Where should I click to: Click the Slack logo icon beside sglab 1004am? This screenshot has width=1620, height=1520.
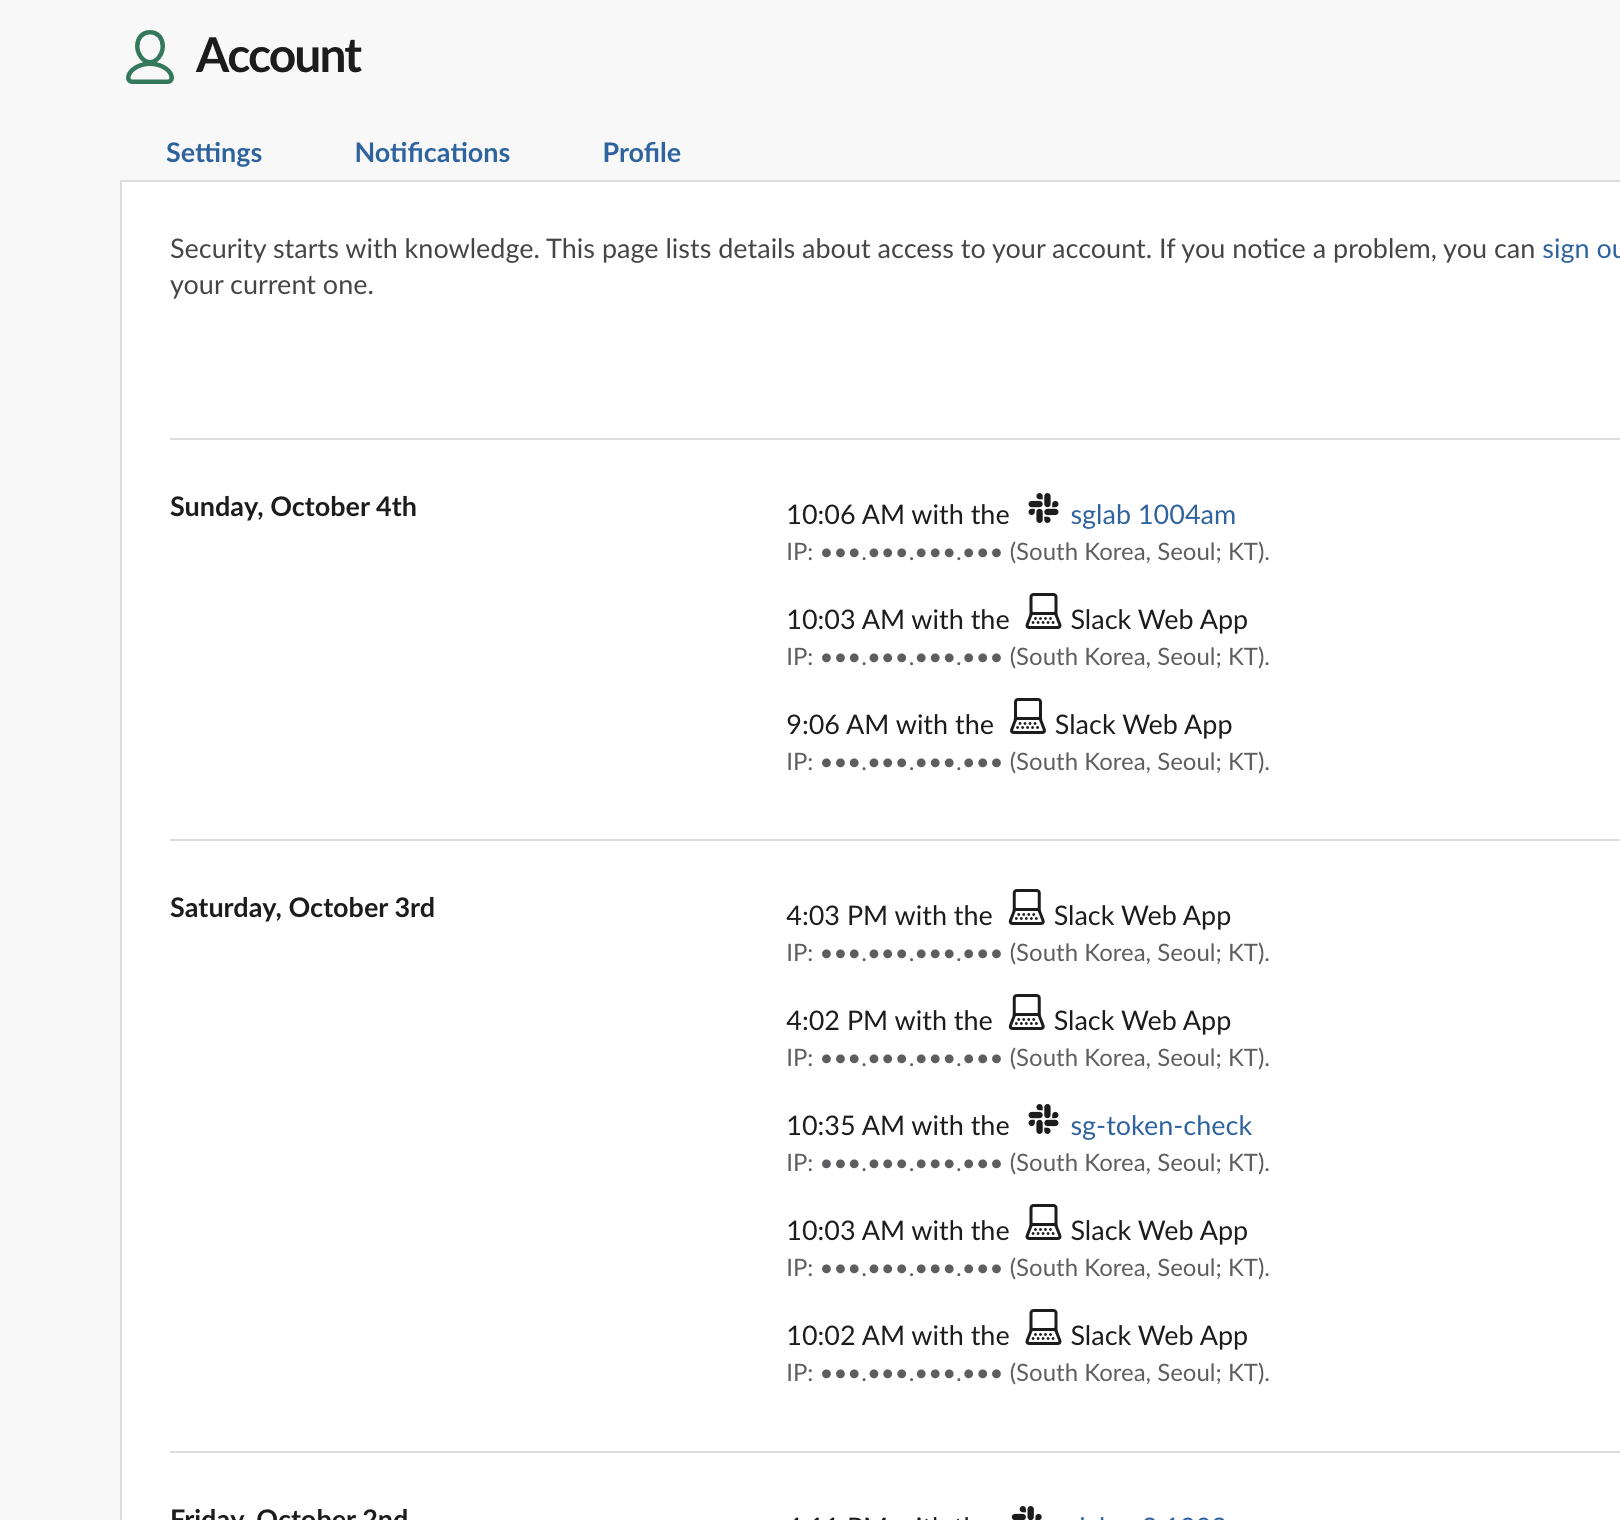(1043, 508)
